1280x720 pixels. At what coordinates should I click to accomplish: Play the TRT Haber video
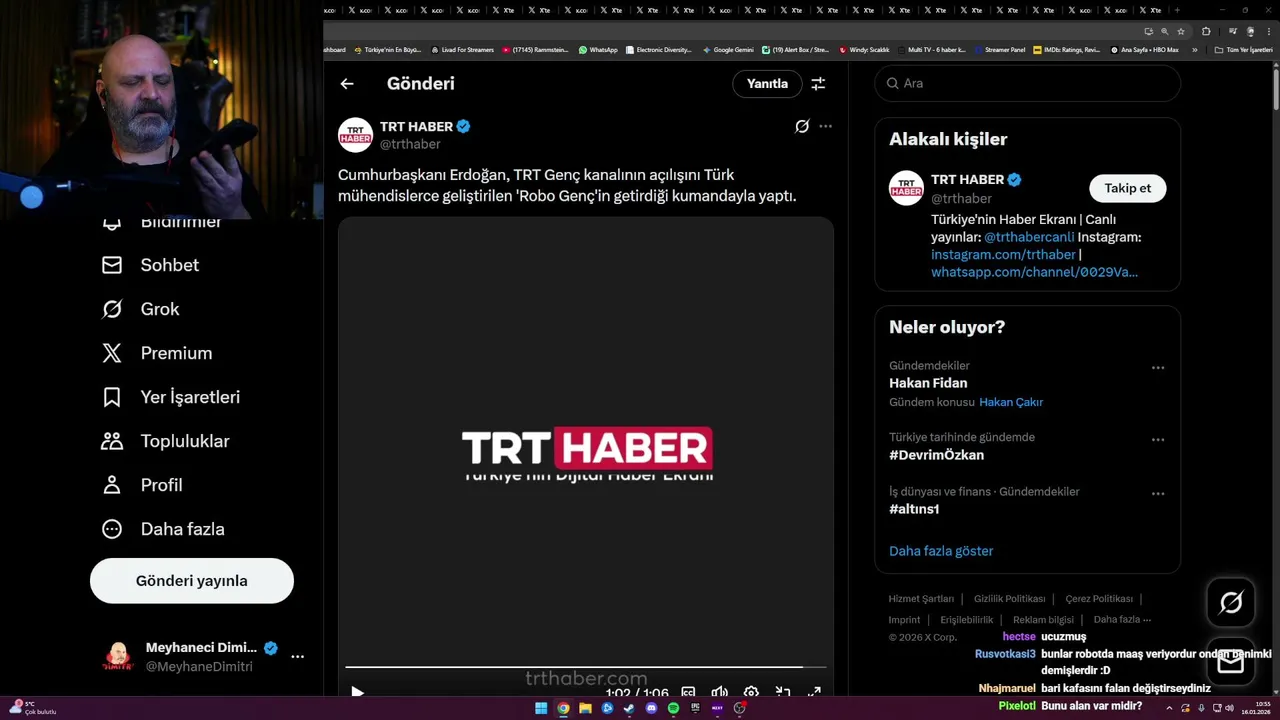point(357,692)
